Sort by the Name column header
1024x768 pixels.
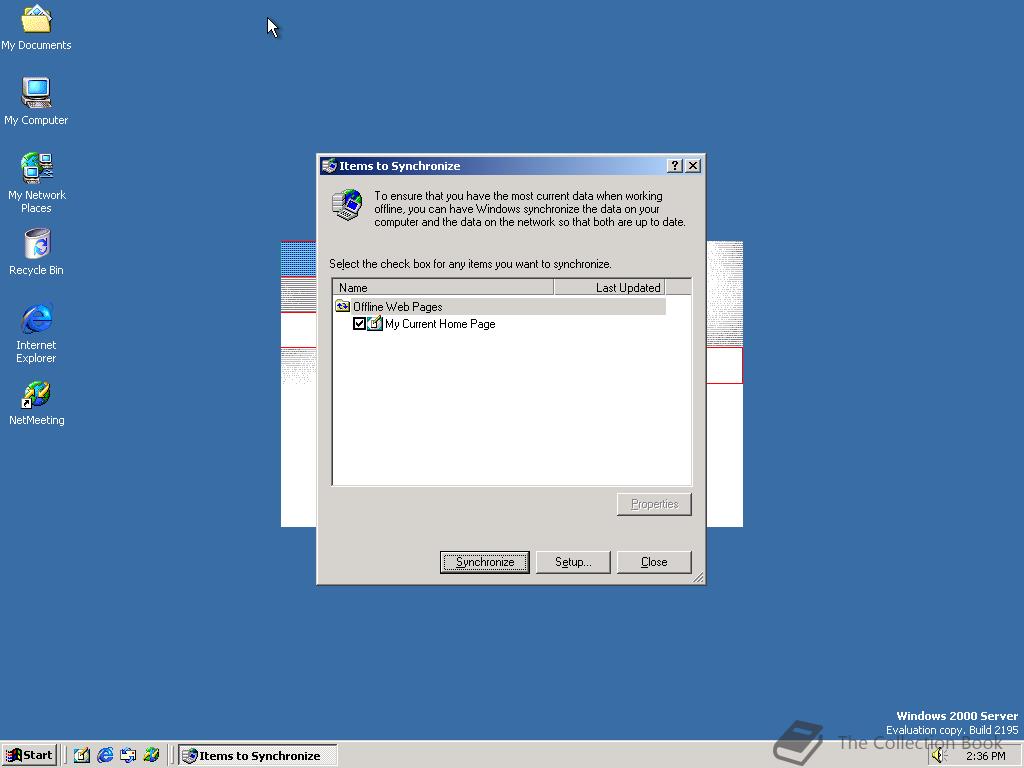443,287
